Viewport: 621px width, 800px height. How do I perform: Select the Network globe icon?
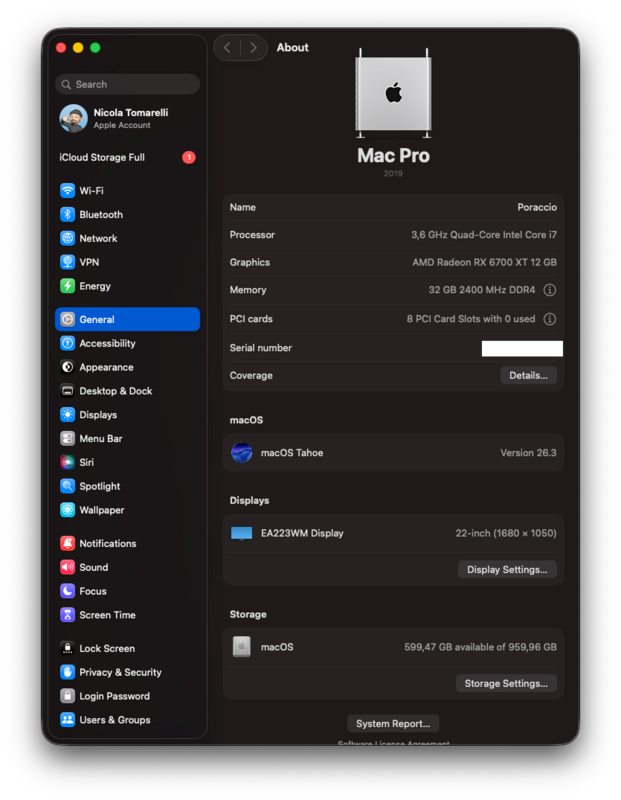tap(67, 238)
